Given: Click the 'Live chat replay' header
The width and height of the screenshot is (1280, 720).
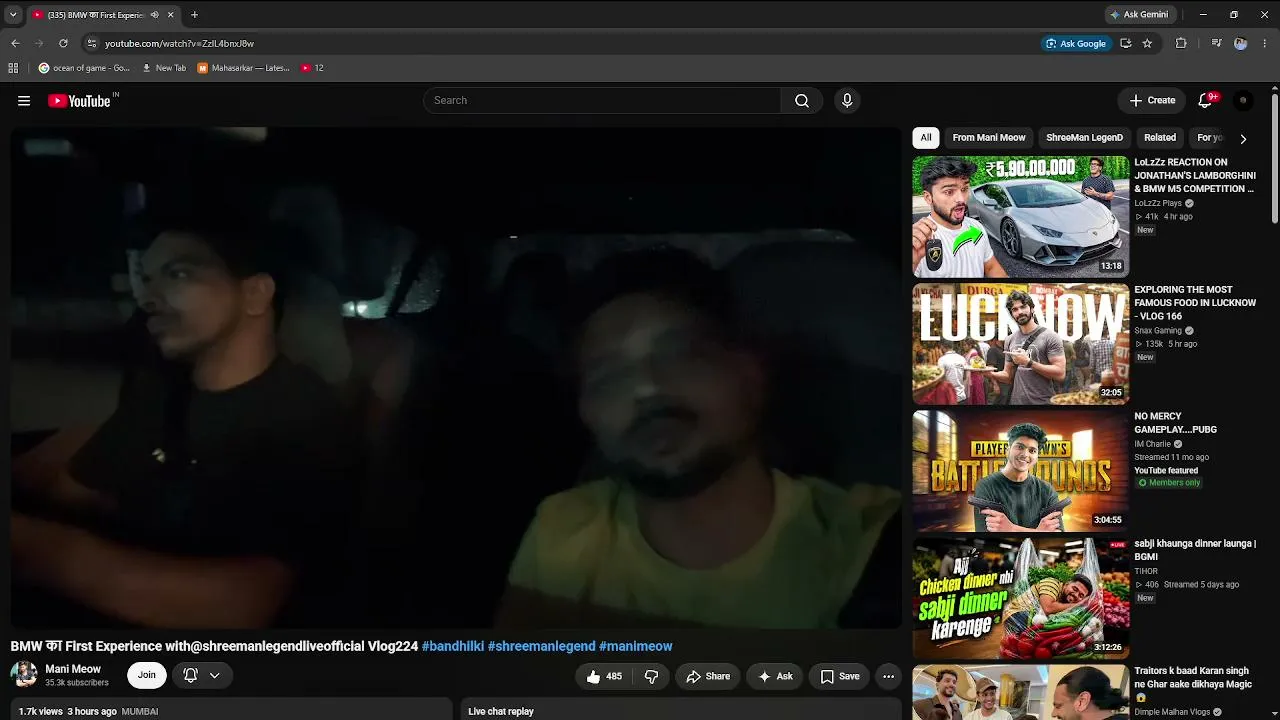Looking at the screenshot, I should [x=501, y=711].
